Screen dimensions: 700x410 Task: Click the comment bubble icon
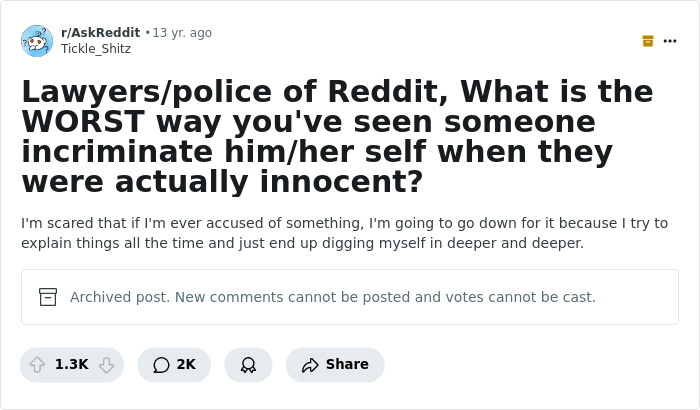(161, 365)
